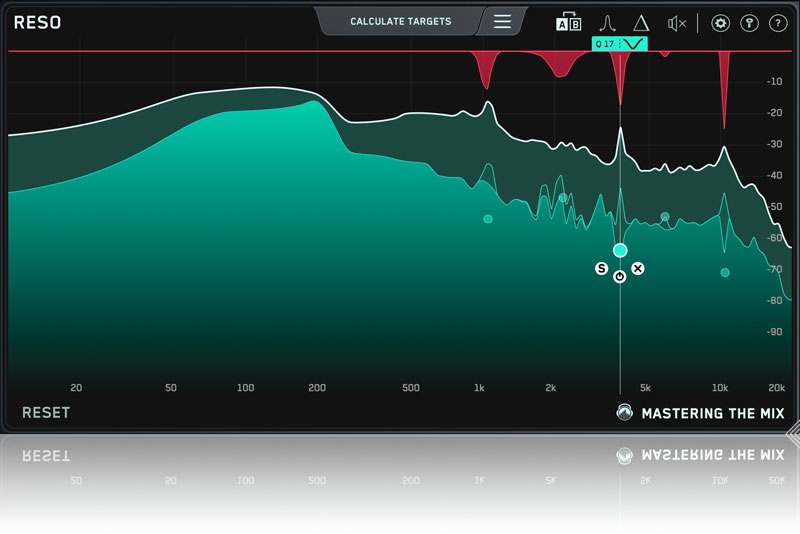800x534 pixels.
Task: Click the resonance peak curve icon
Action: 606,23
